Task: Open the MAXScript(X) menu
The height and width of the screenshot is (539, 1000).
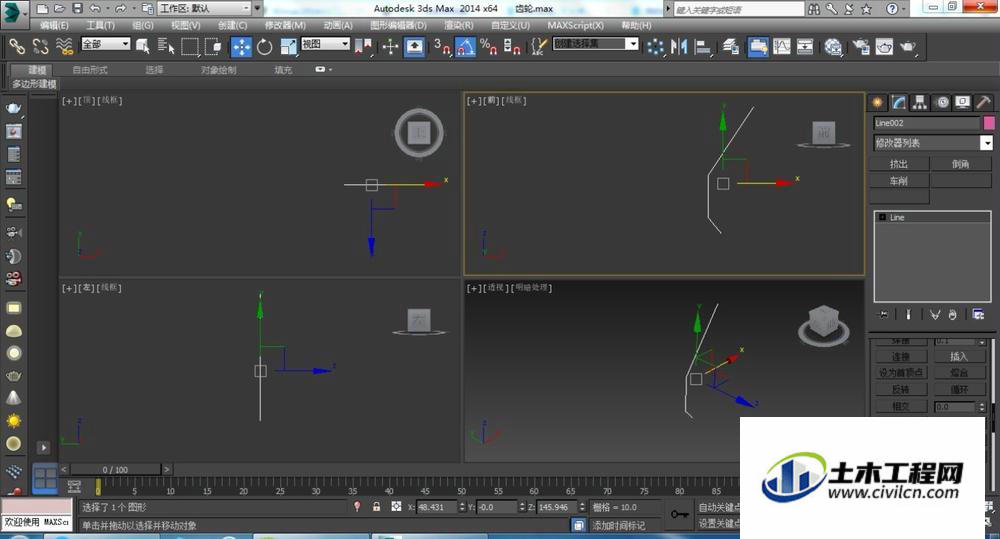Action: 575,25
